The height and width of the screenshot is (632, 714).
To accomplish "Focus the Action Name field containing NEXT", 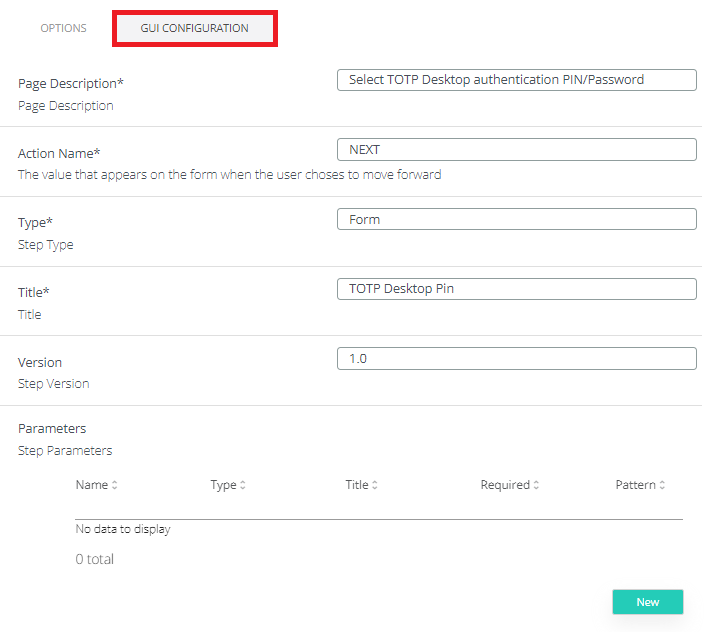I will tap(516, 150).
